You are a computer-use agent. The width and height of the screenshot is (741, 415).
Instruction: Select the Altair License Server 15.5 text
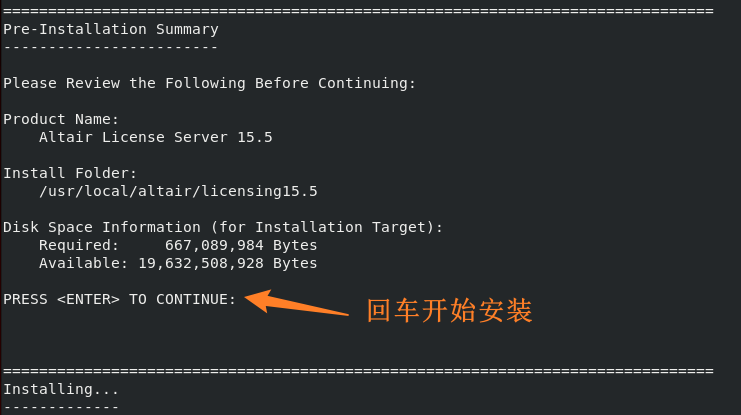click(155, 137)
